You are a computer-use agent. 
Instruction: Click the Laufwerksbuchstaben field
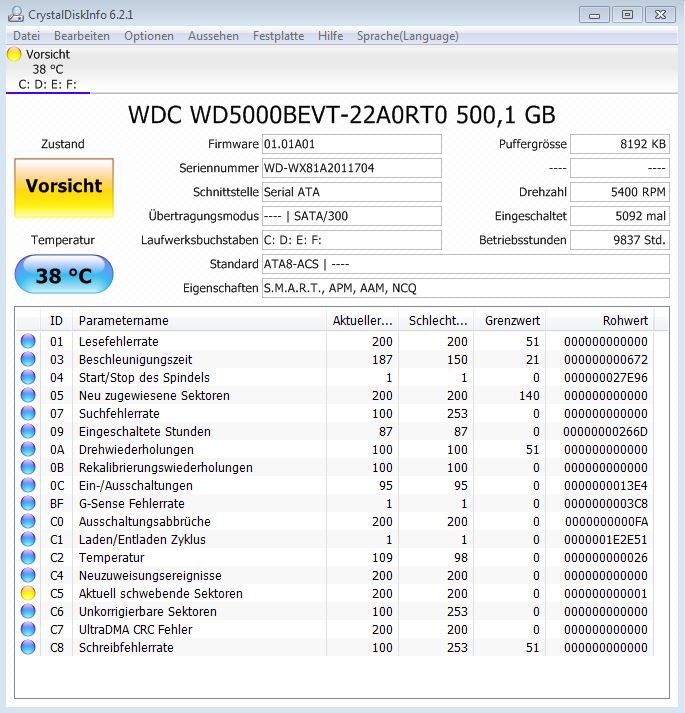[x=352, y=240]
